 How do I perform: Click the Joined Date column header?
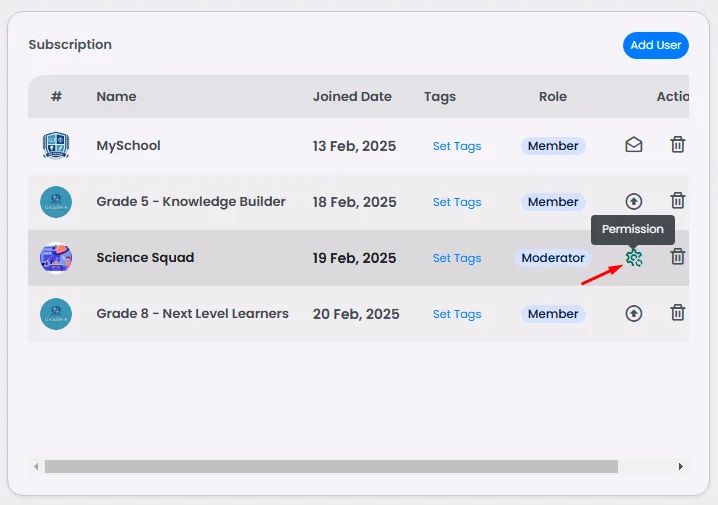352,97
